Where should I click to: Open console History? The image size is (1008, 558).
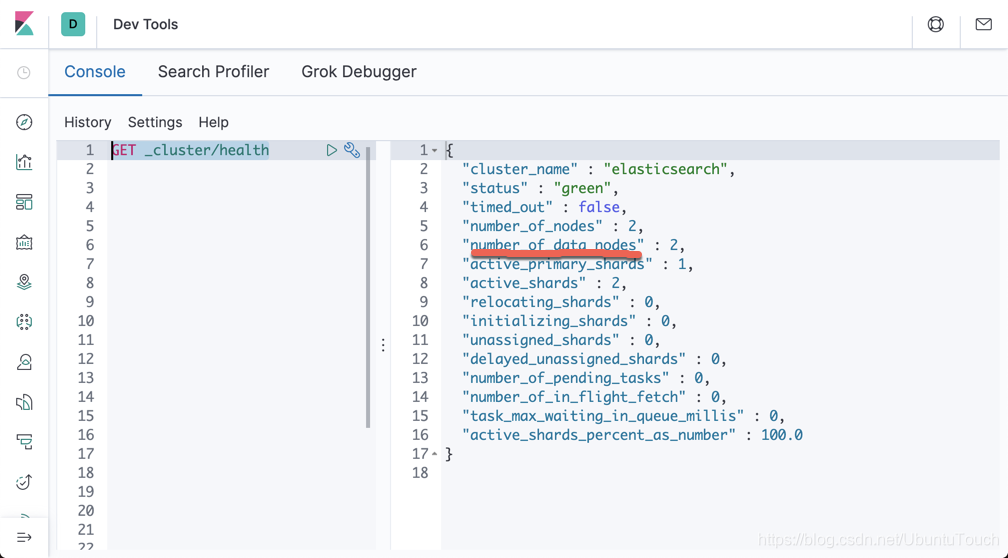pos(87,122)
